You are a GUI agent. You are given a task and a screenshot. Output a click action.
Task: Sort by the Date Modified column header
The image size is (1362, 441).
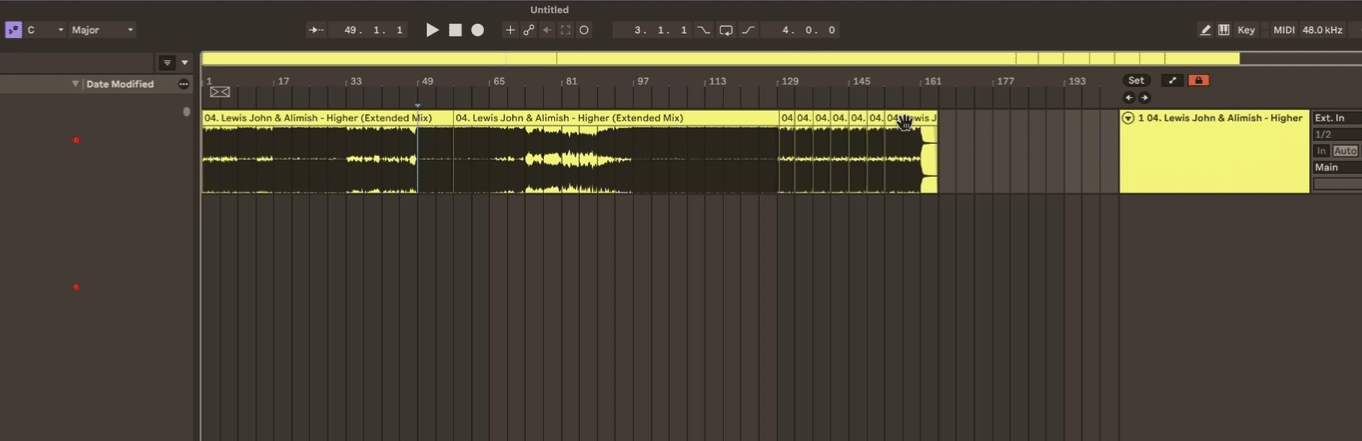coord(120,84)
